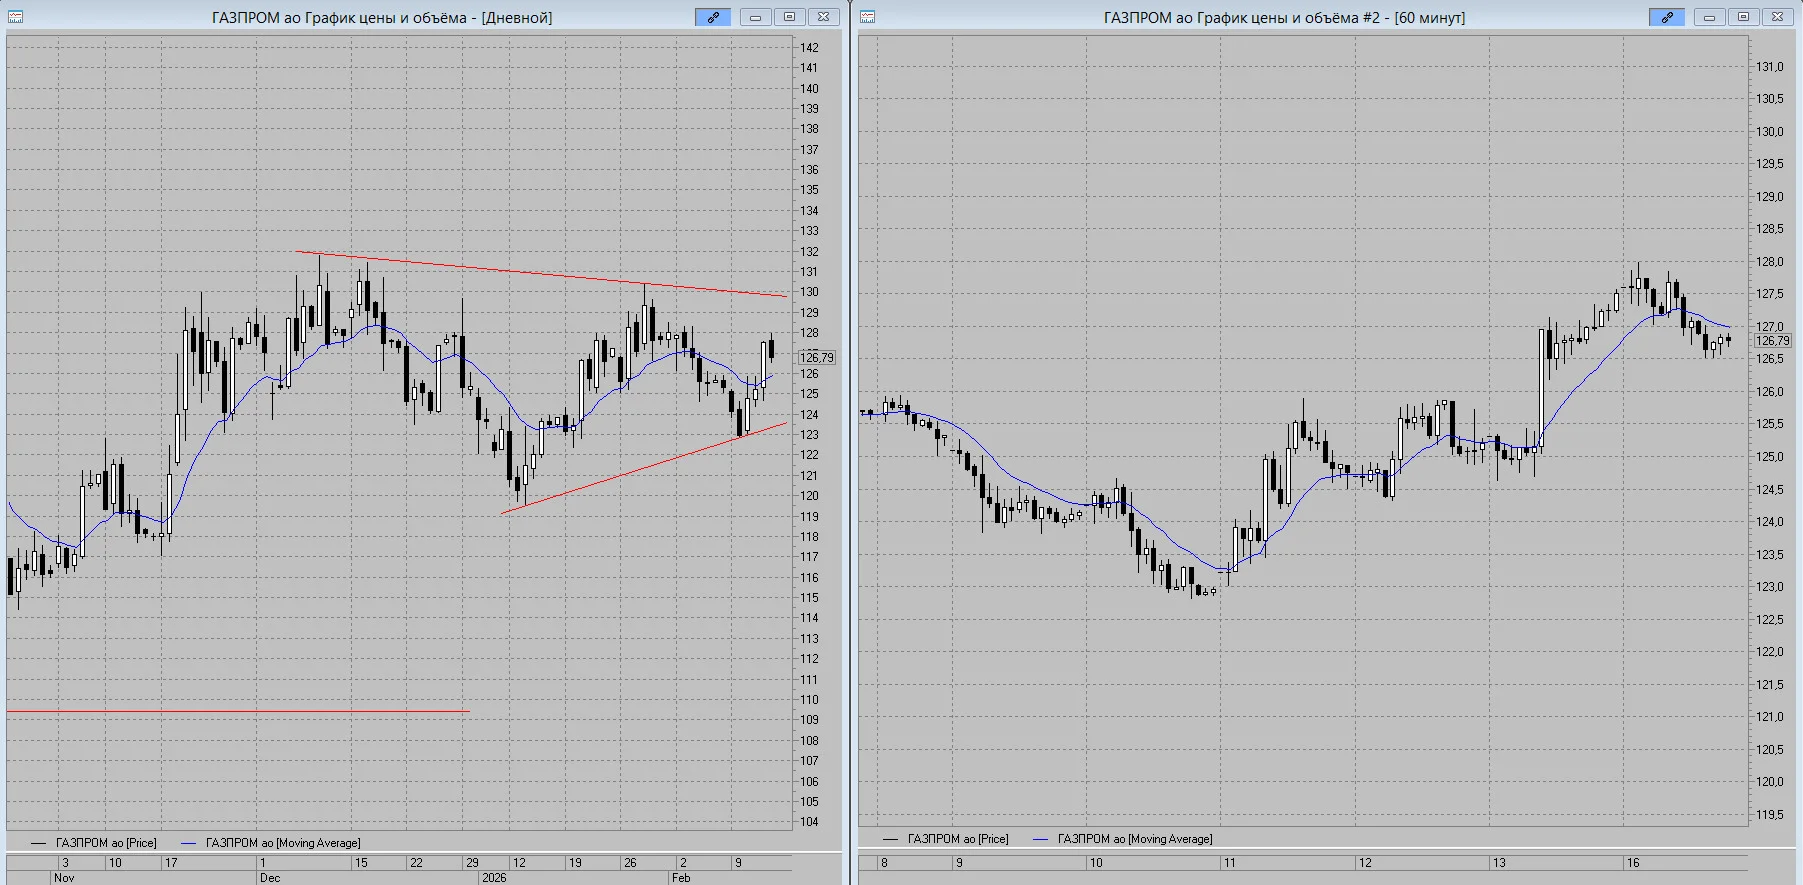Viewport: 1803px width, 885px height.
Task: Close the 60-minute chart window
Action: [1777, 17]
